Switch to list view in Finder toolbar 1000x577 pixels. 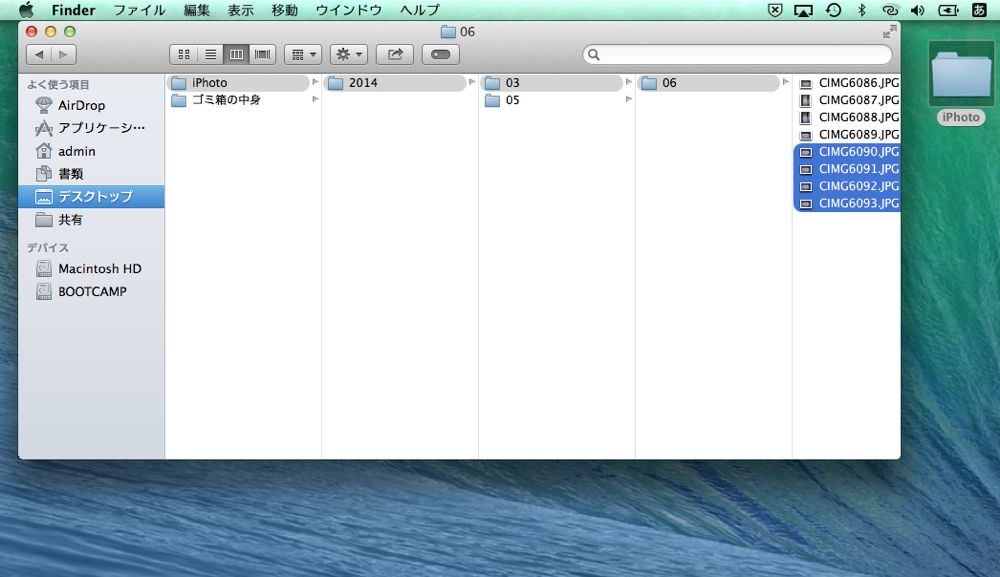210,55
